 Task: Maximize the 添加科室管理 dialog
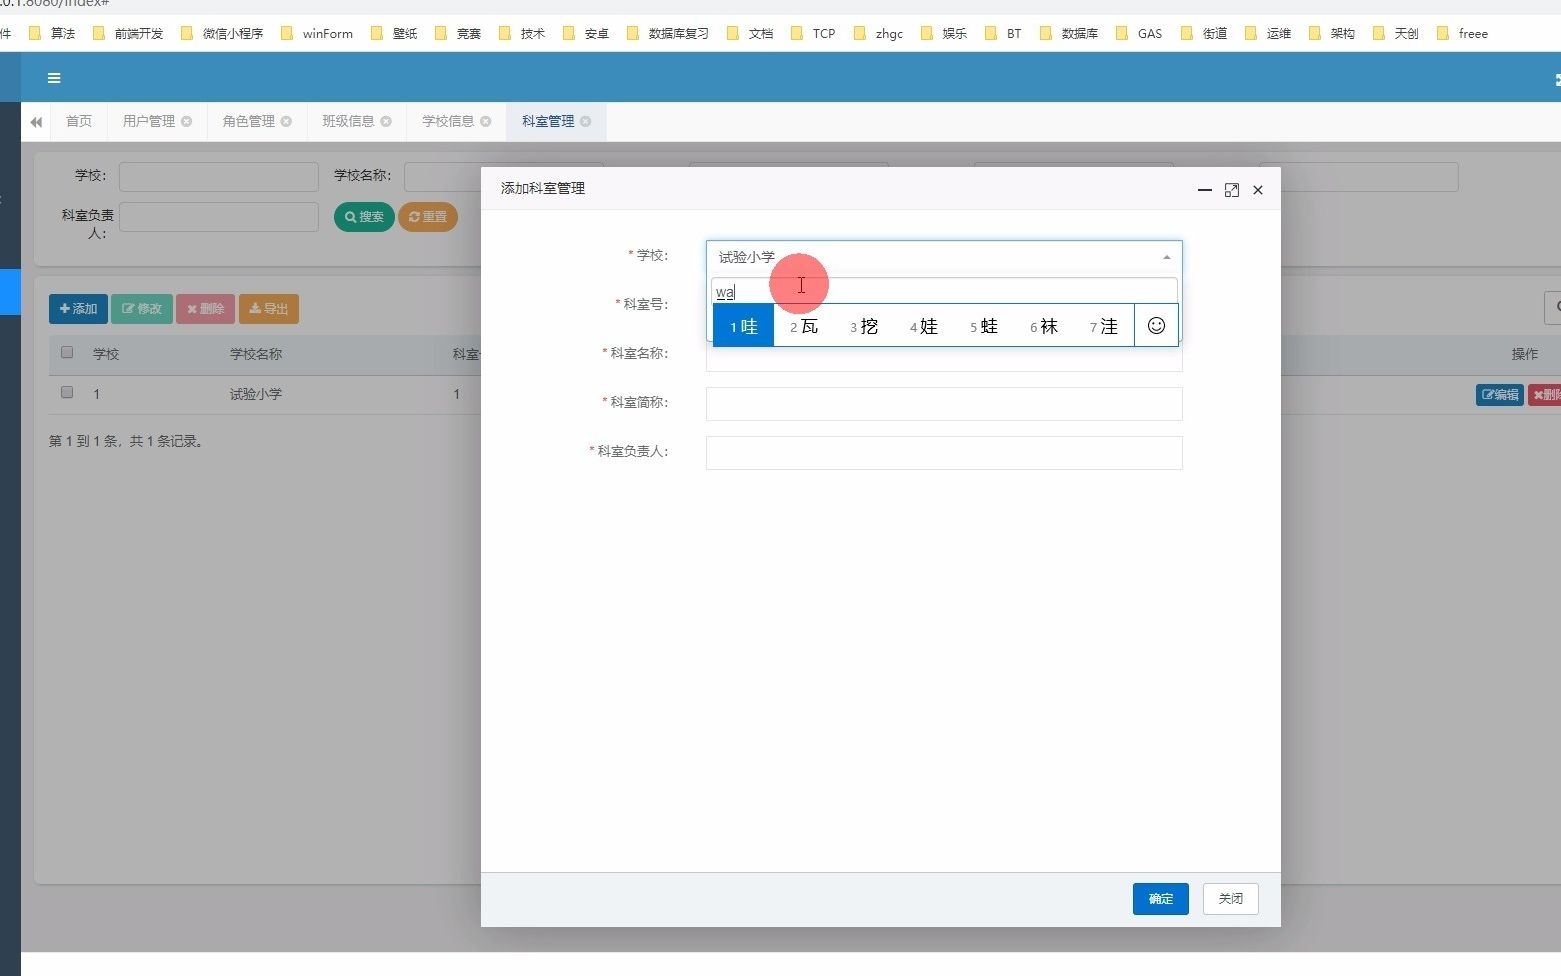click(x=1232, y=190)
